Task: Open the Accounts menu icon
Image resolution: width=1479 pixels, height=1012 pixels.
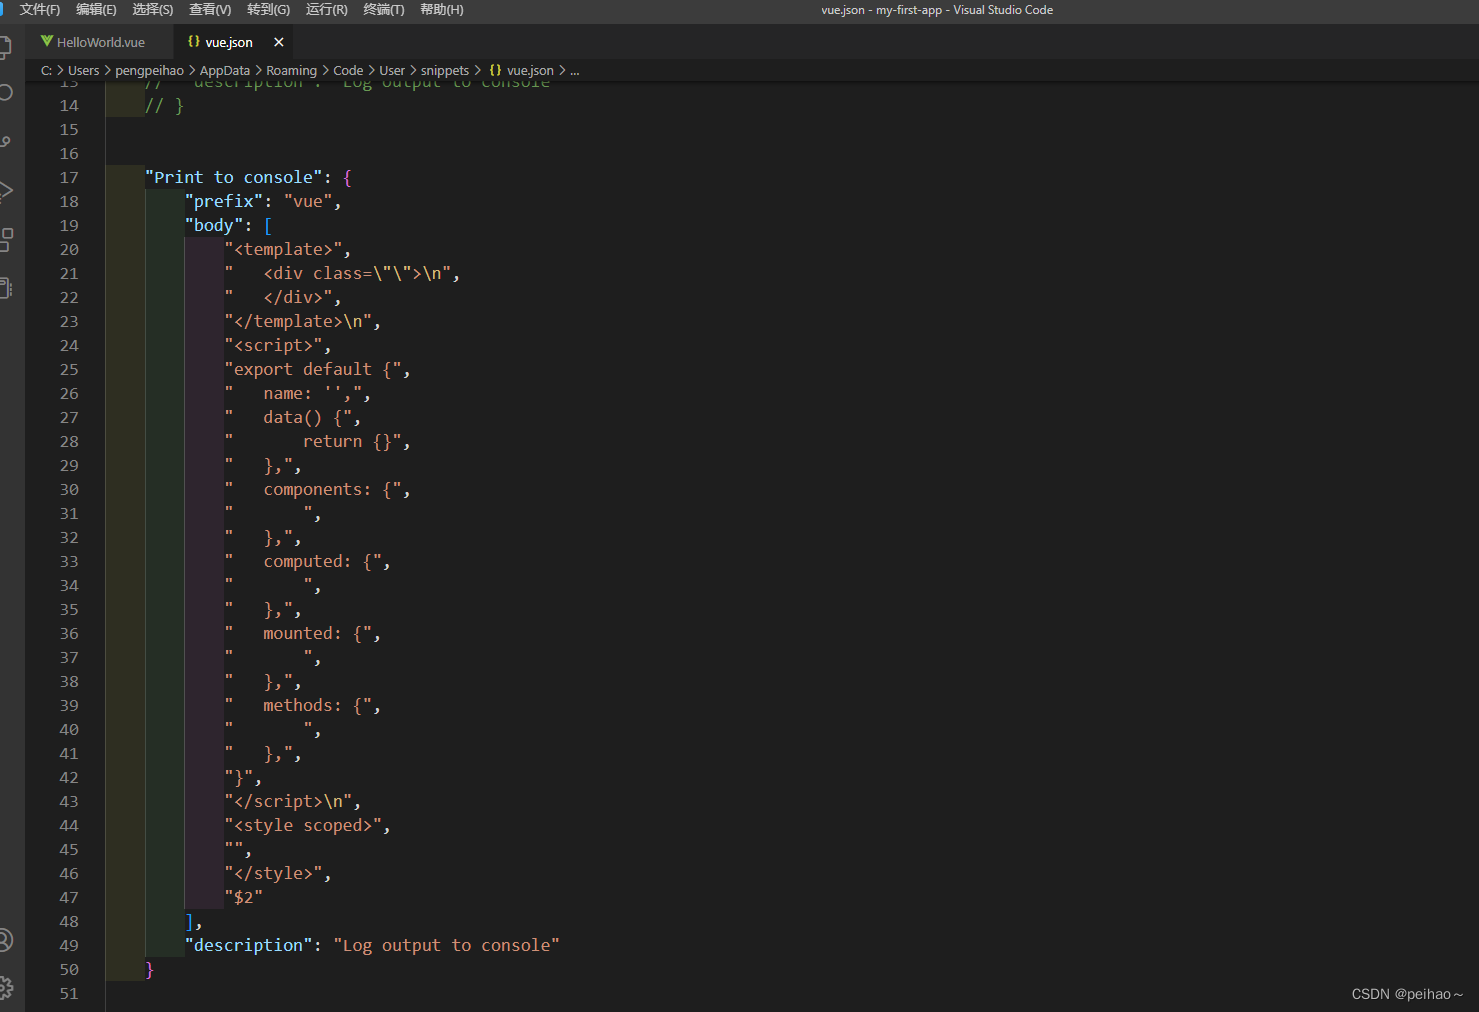Action: point(5,940)
